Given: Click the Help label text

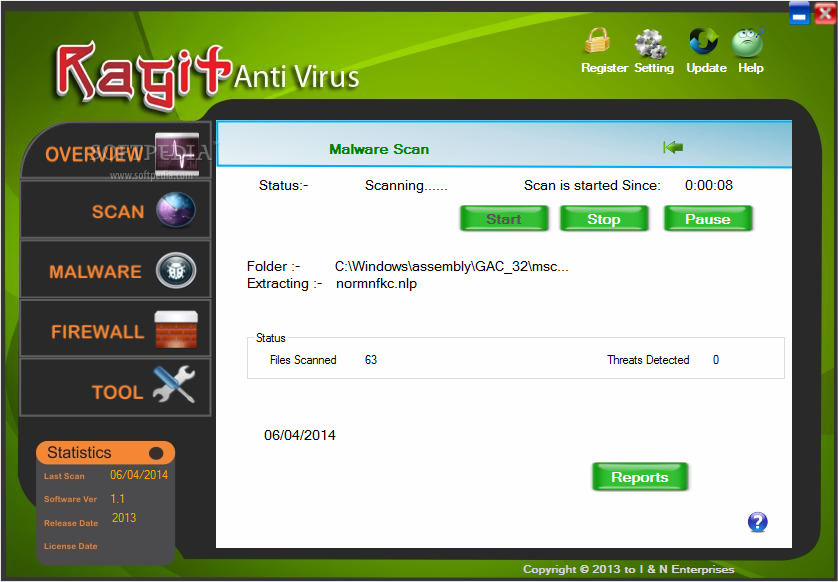Looking at the screenshot, I should point(751,68).
